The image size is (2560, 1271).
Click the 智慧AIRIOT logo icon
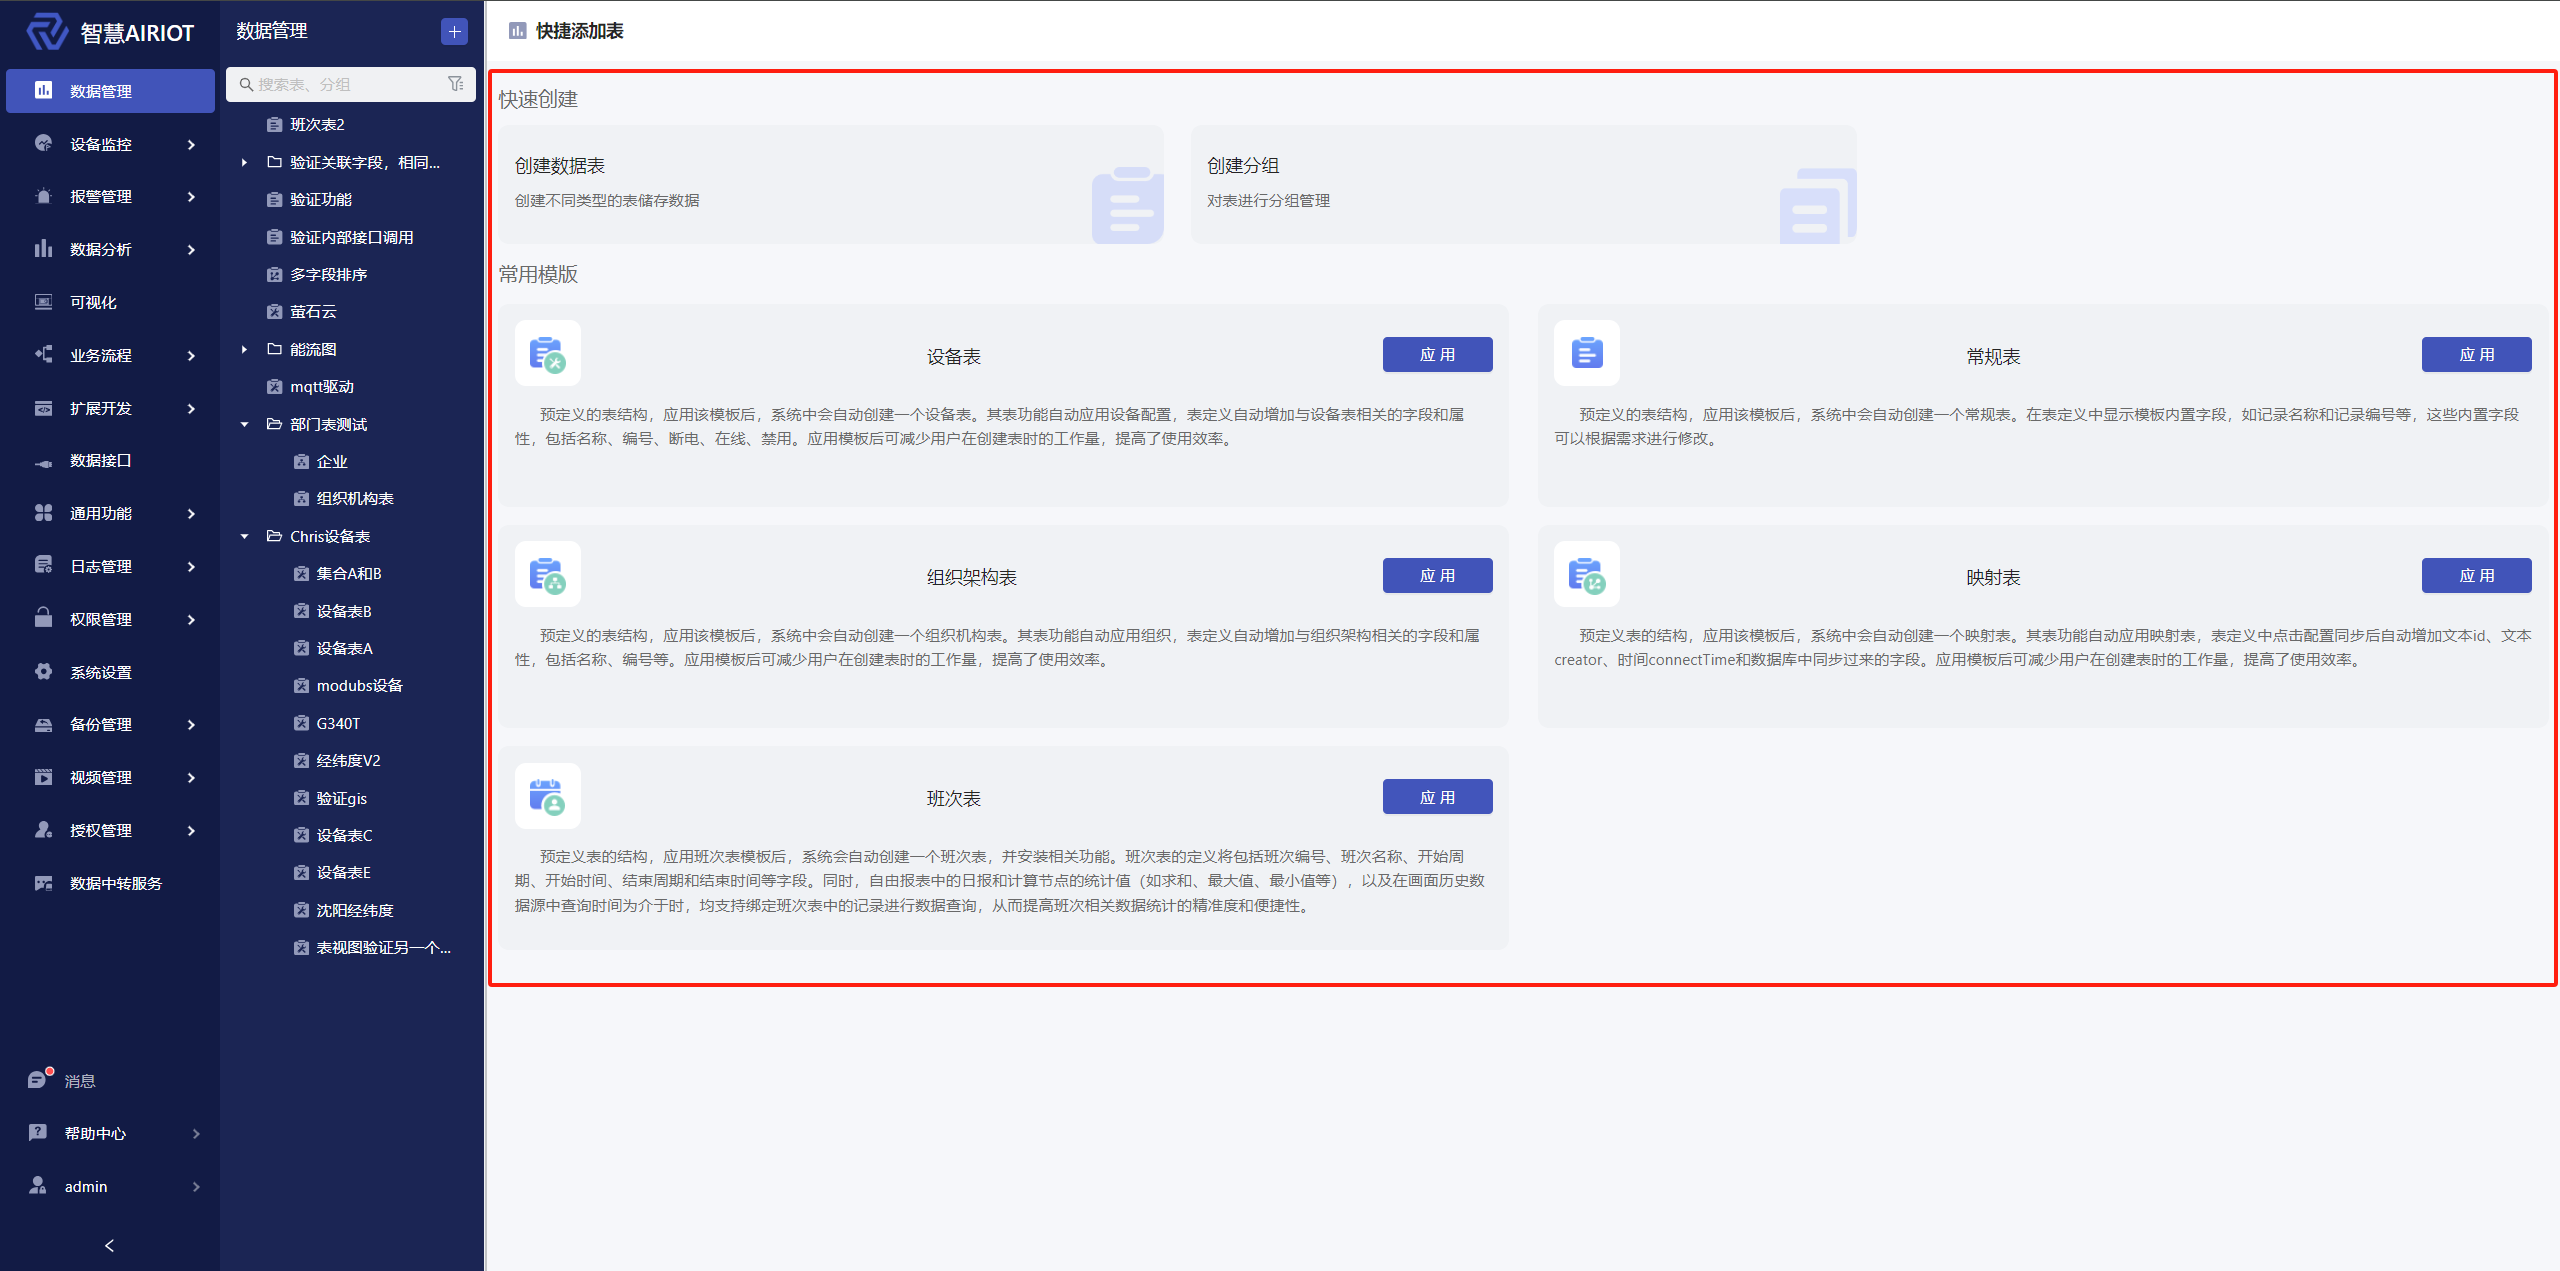point(46,32)
